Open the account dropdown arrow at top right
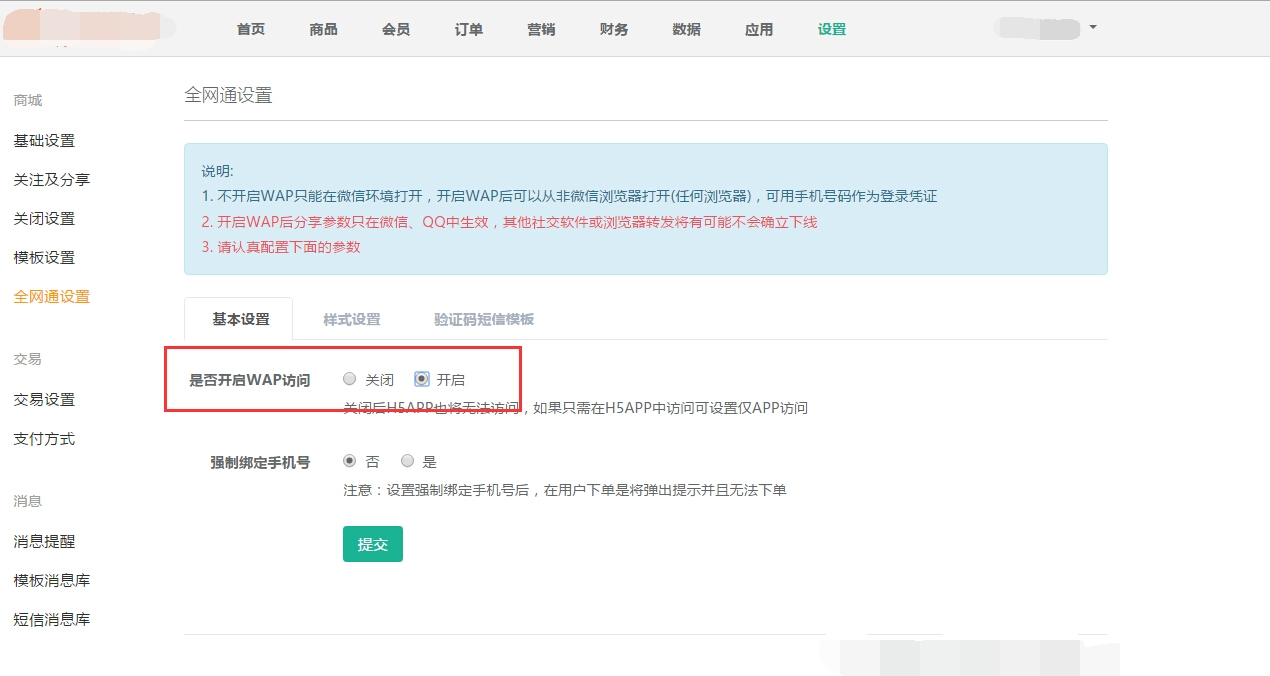The width and height of the screenshot is (1270, 676). click(1093, 27)
